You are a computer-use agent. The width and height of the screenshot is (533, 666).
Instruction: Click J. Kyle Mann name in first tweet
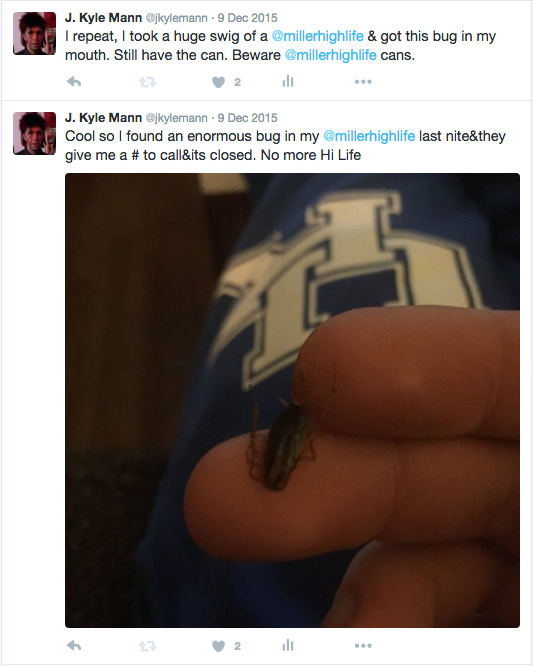pos(103,17)
